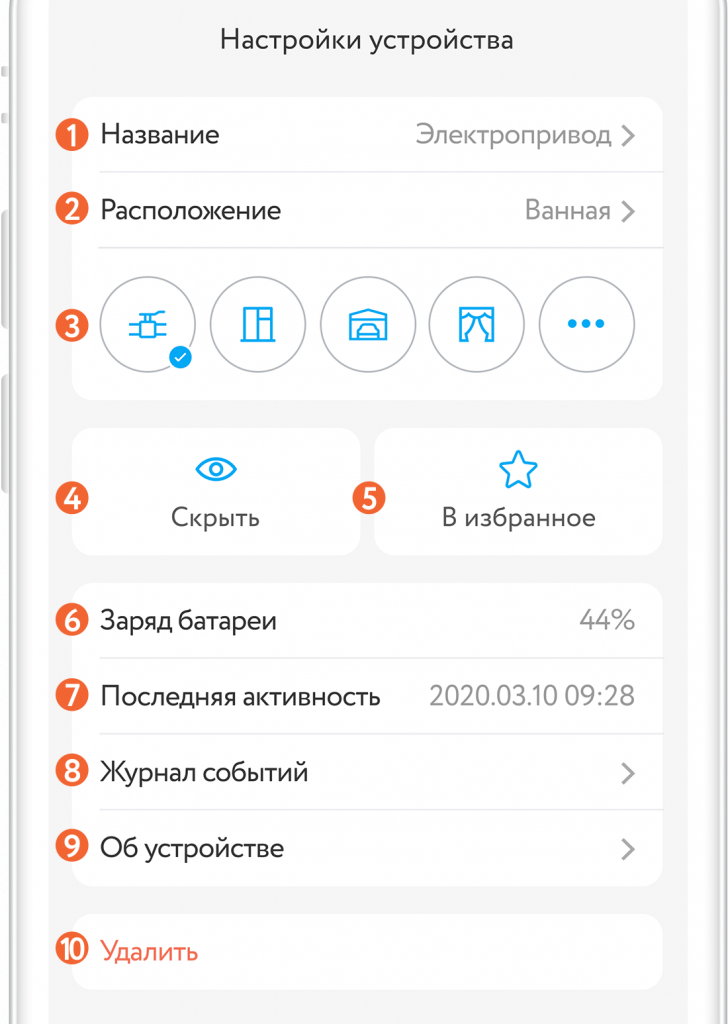Screen dimensions: 728x1024
Task: Click the blue checkmark badge on selected icon
Action: point(181,358)
